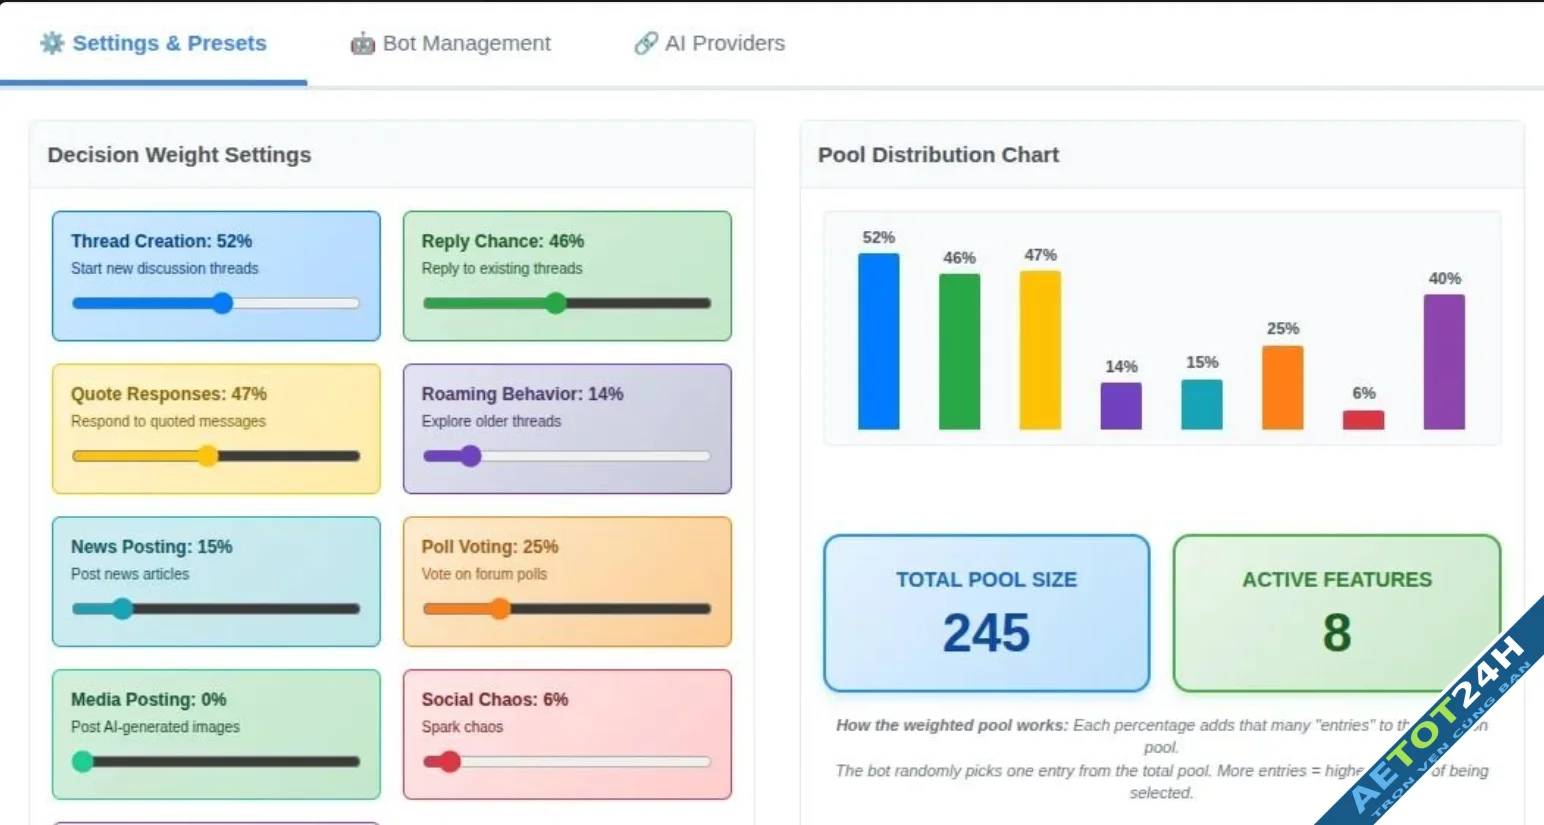
Task: Click the rightmost purple 40% chart bar
Action: [x=1444, y=362]
